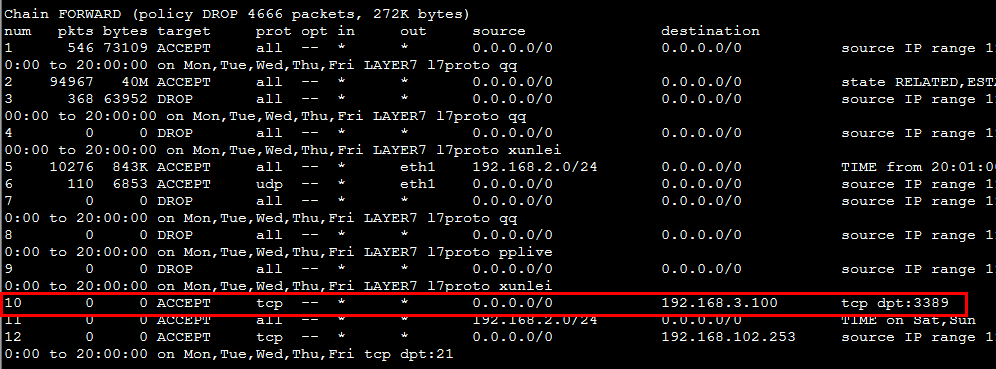The width and height of the screenshot is (996, 369).
Task: Select packet count 368 in rule 3
Action: point(80,99)
